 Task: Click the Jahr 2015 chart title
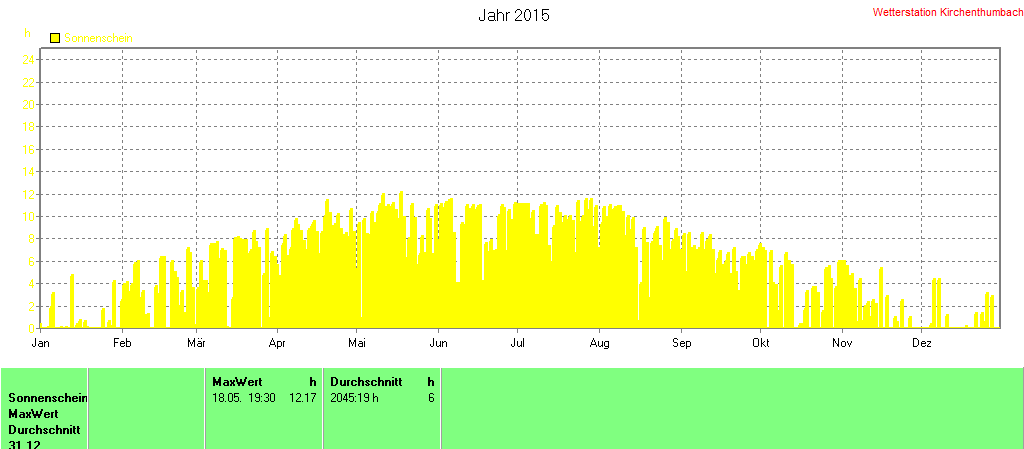click(x=514, y=16)
